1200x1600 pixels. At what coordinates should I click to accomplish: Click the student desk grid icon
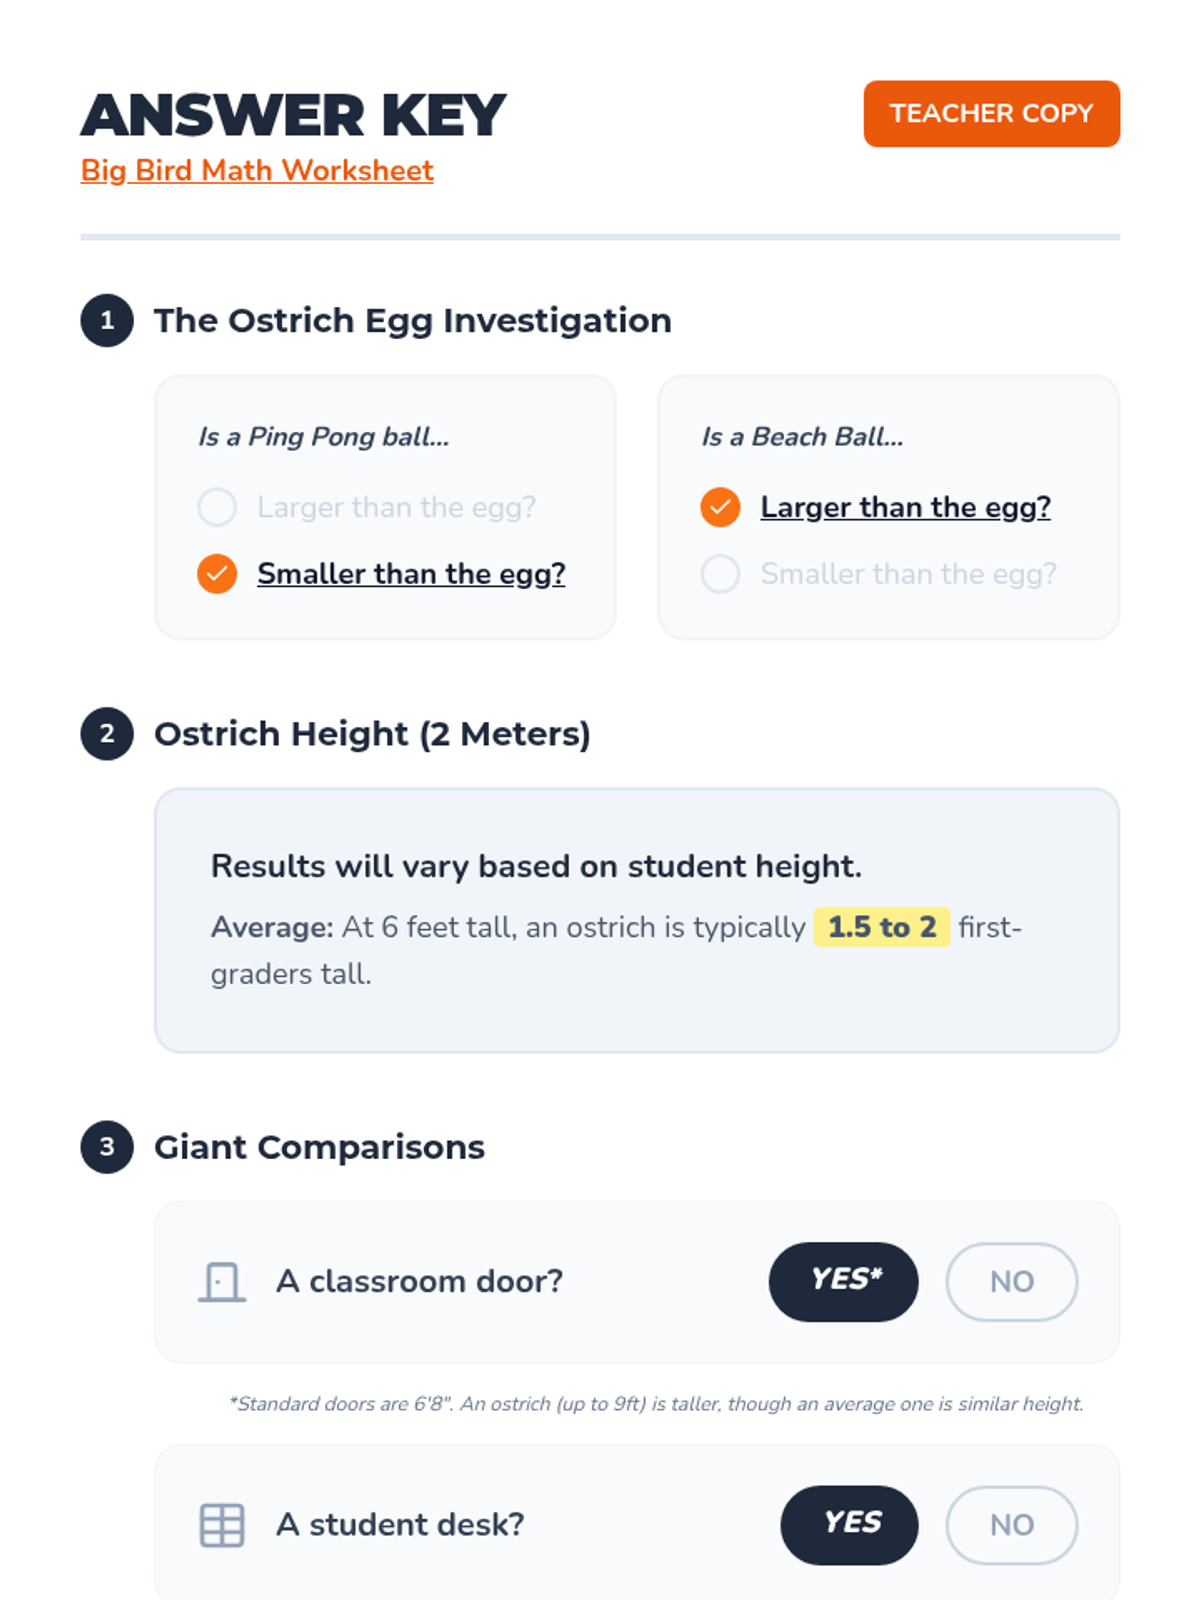pos(222,1525)
